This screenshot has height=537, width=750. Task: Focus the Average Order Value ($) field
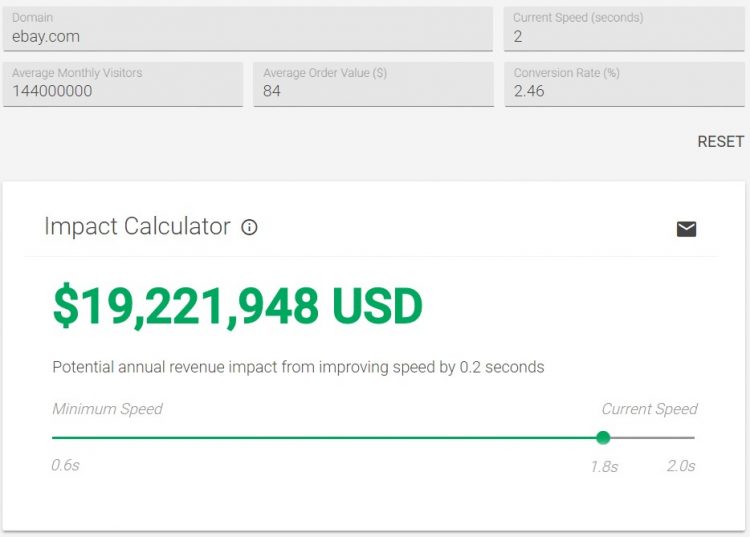click(x=374, y=84)
